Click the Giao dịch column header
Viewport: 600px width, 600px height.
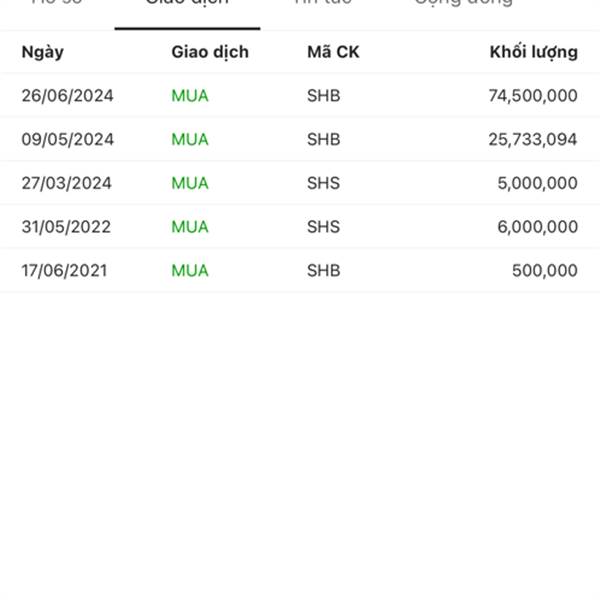[210, 52]
